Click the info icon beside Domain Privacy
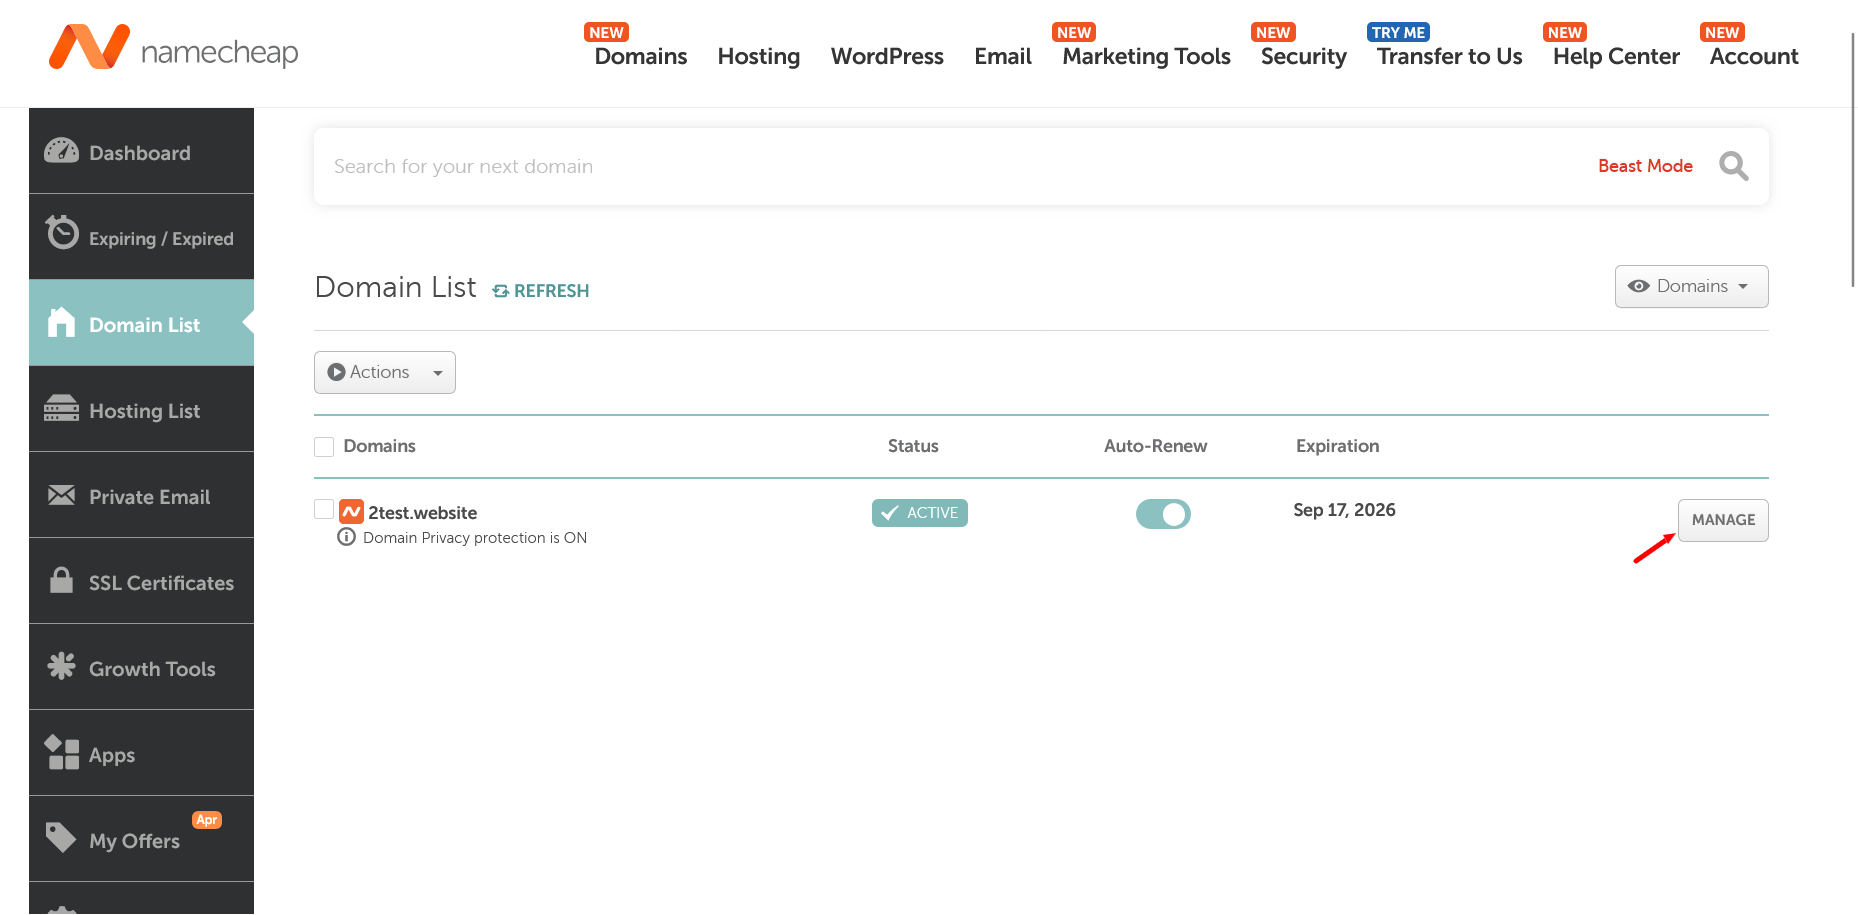 pyautogui.click(x=346, y=537)
